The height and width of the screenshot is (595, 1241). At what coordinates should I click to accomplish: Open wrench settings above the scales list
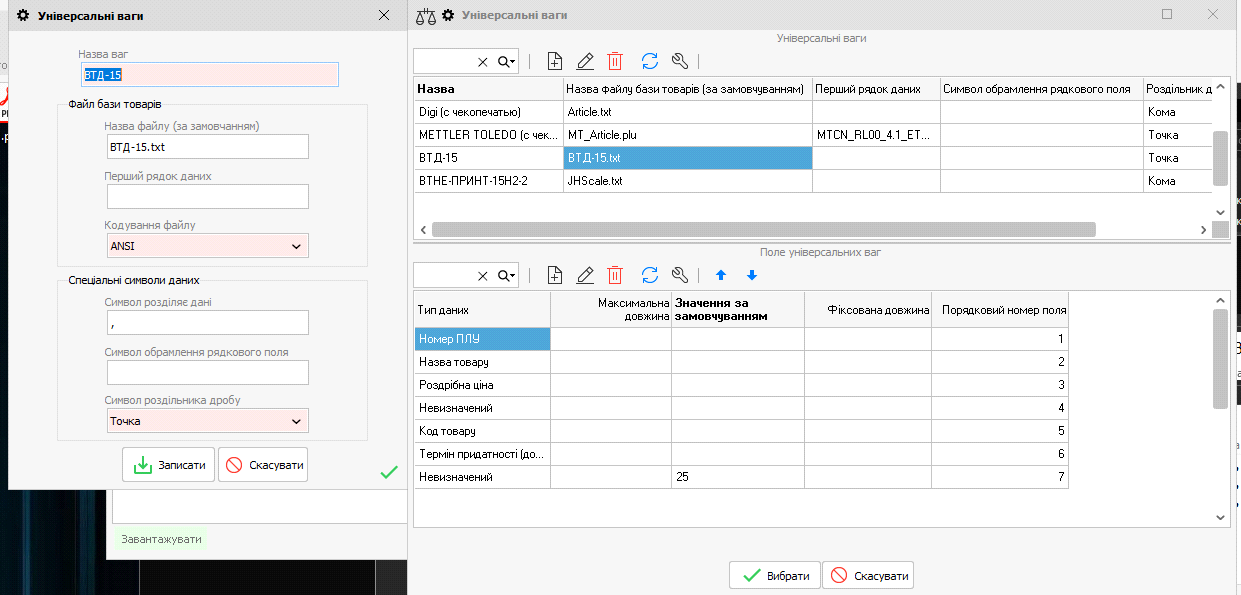pos(680,61)
